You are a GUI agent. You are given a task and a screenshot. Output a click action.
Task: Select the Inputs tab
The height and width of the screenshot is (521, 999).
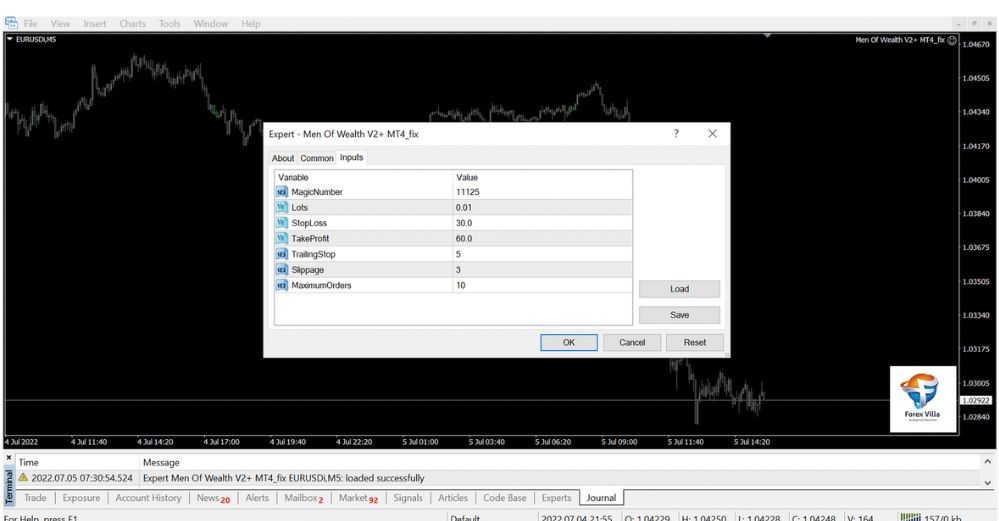coord(352,157)
